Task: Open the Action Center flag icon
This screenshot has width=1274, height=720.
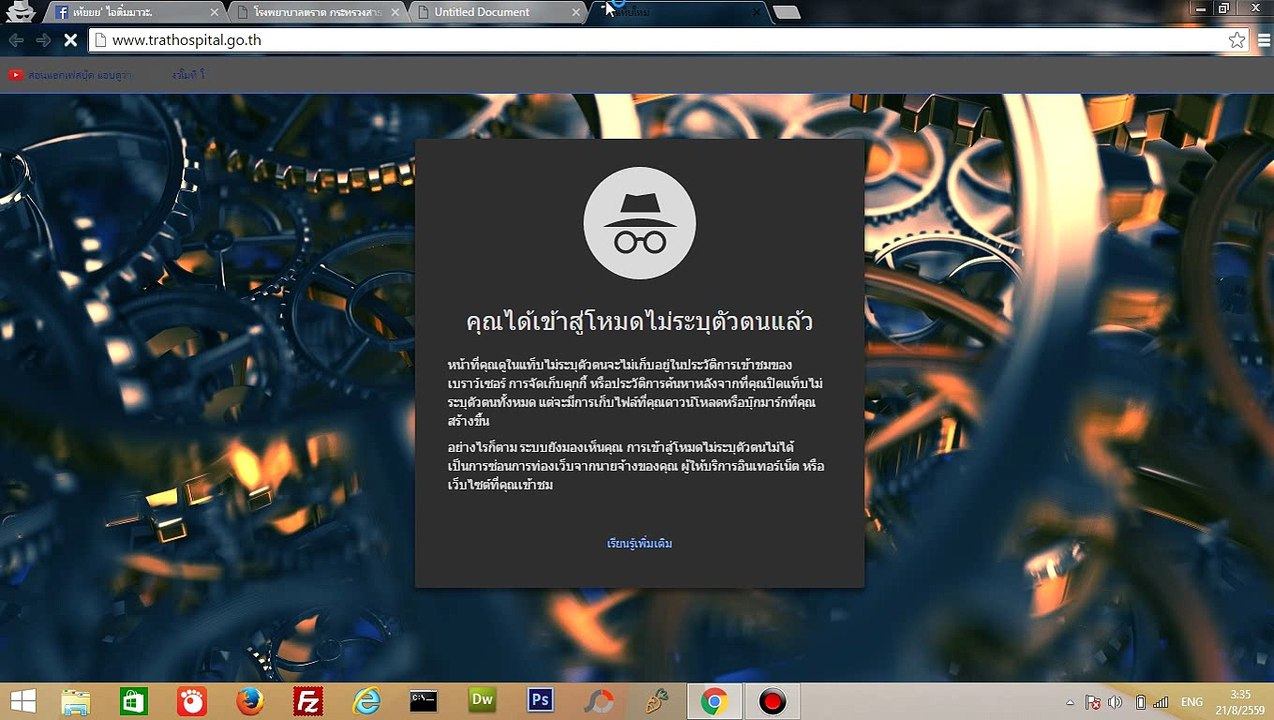Action: (x=1093, y=702)
